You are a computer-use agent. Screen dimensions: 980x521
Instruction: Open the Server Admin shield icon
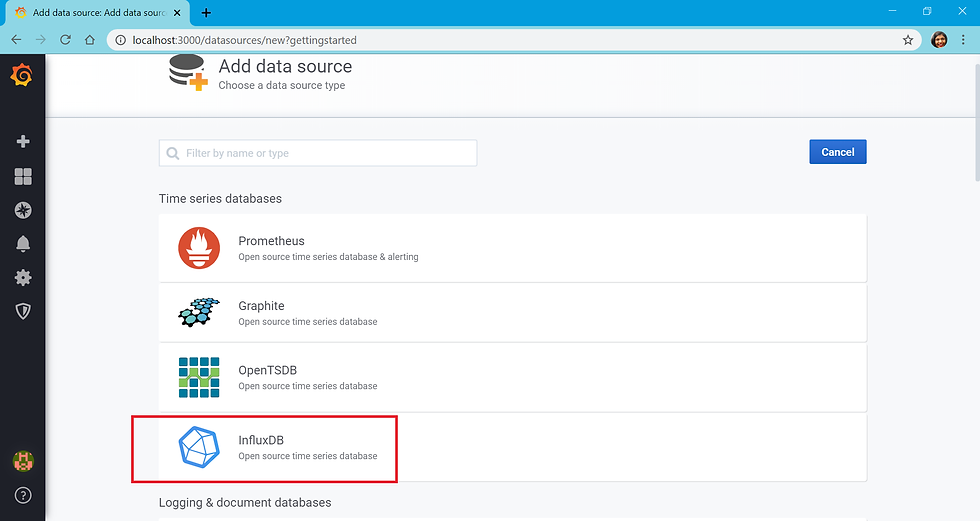click(23, 311)
